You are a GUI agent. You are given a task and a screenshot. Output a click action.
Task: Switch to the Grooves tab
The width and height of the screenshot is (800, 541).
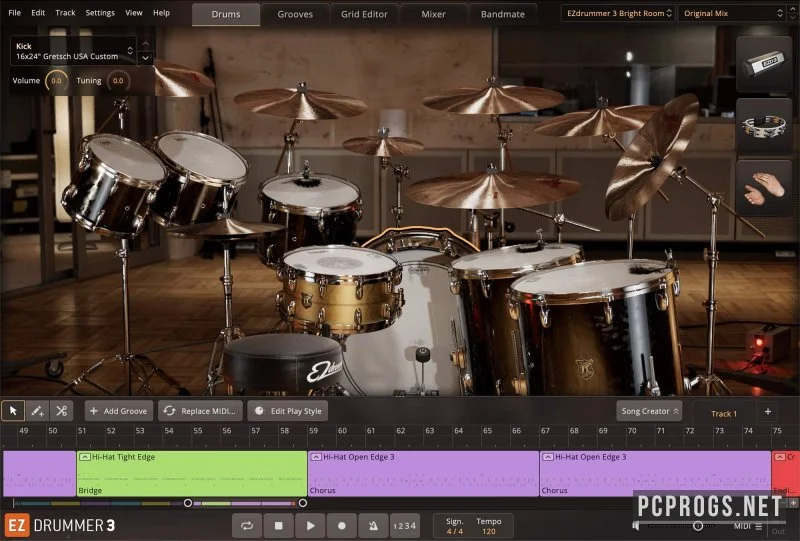click(x=295, y=14)
